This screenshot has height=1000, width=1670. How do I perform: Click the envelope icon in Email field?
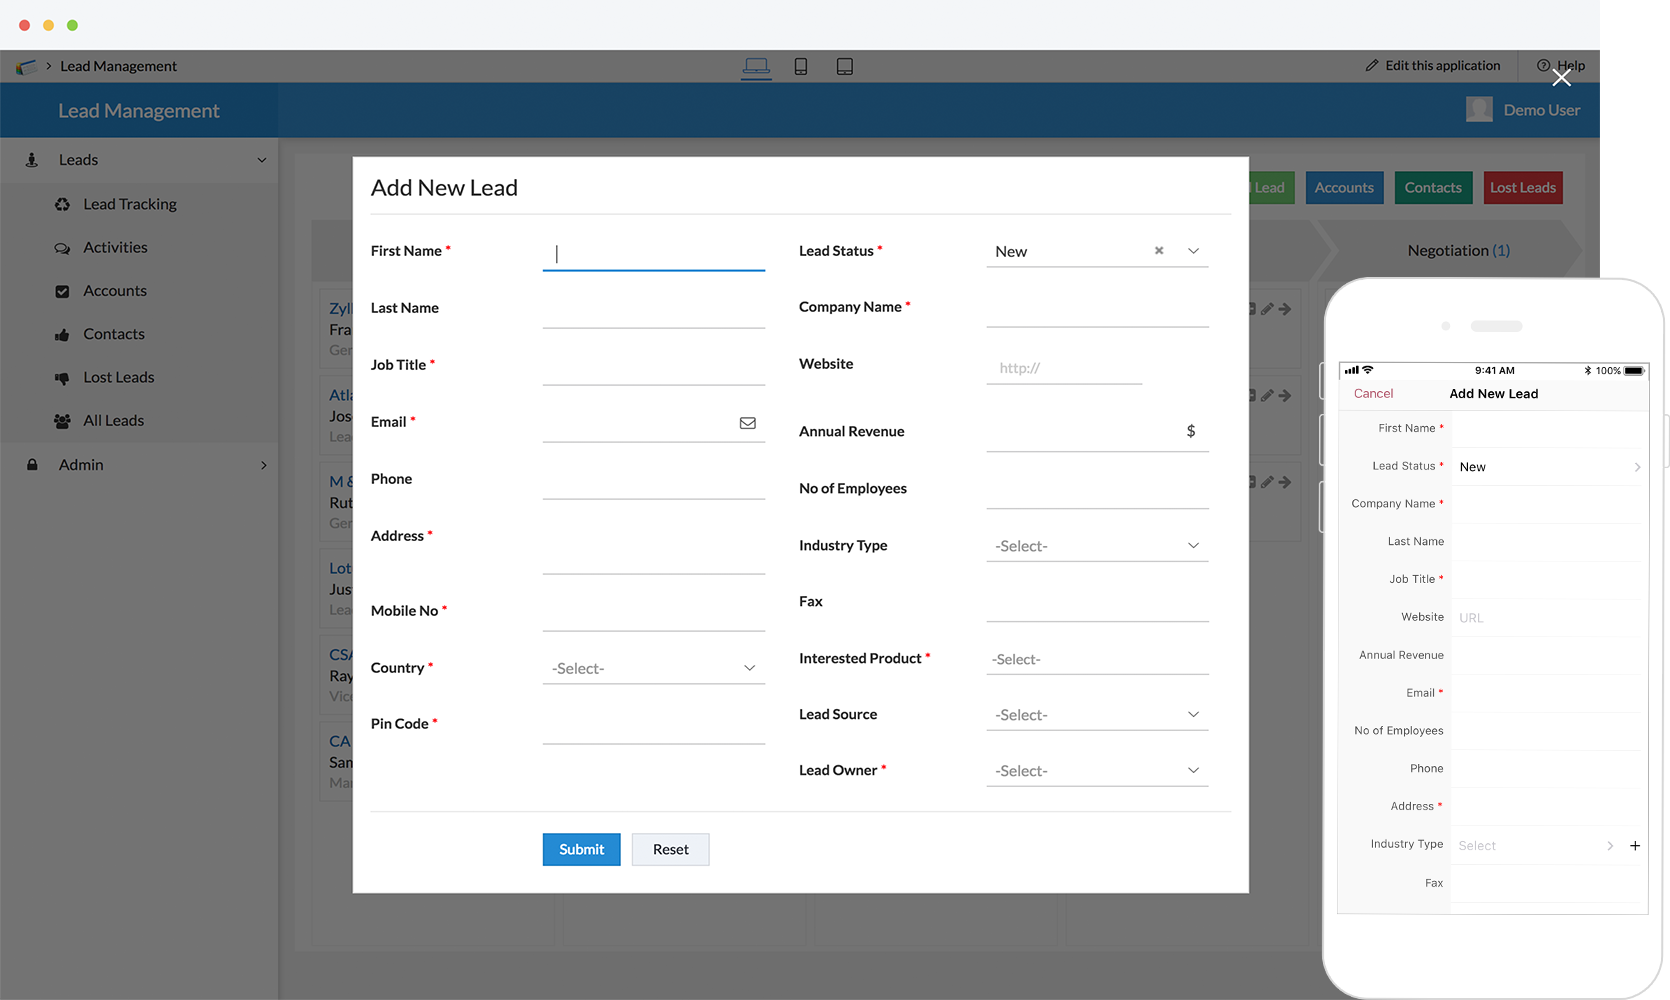click(x=747, y=423)
